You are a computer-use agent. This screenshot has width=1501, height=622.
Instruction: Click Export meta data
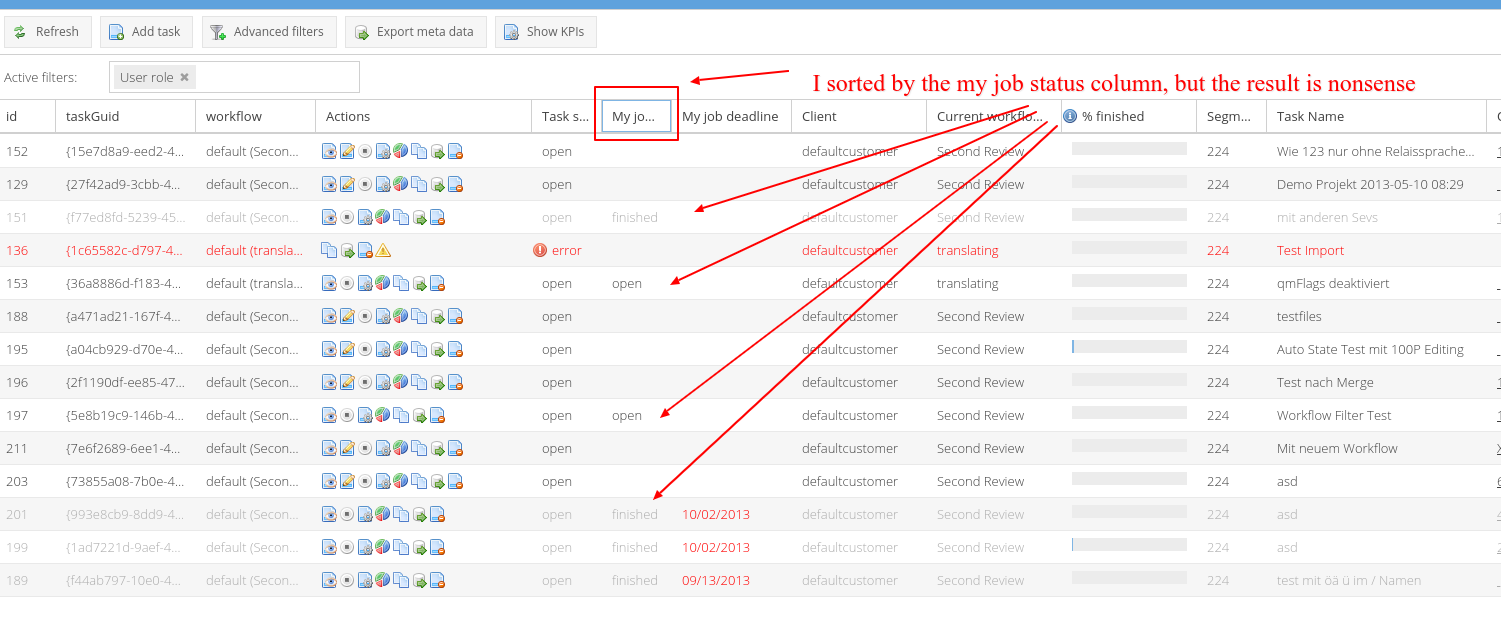coord(415,32)
